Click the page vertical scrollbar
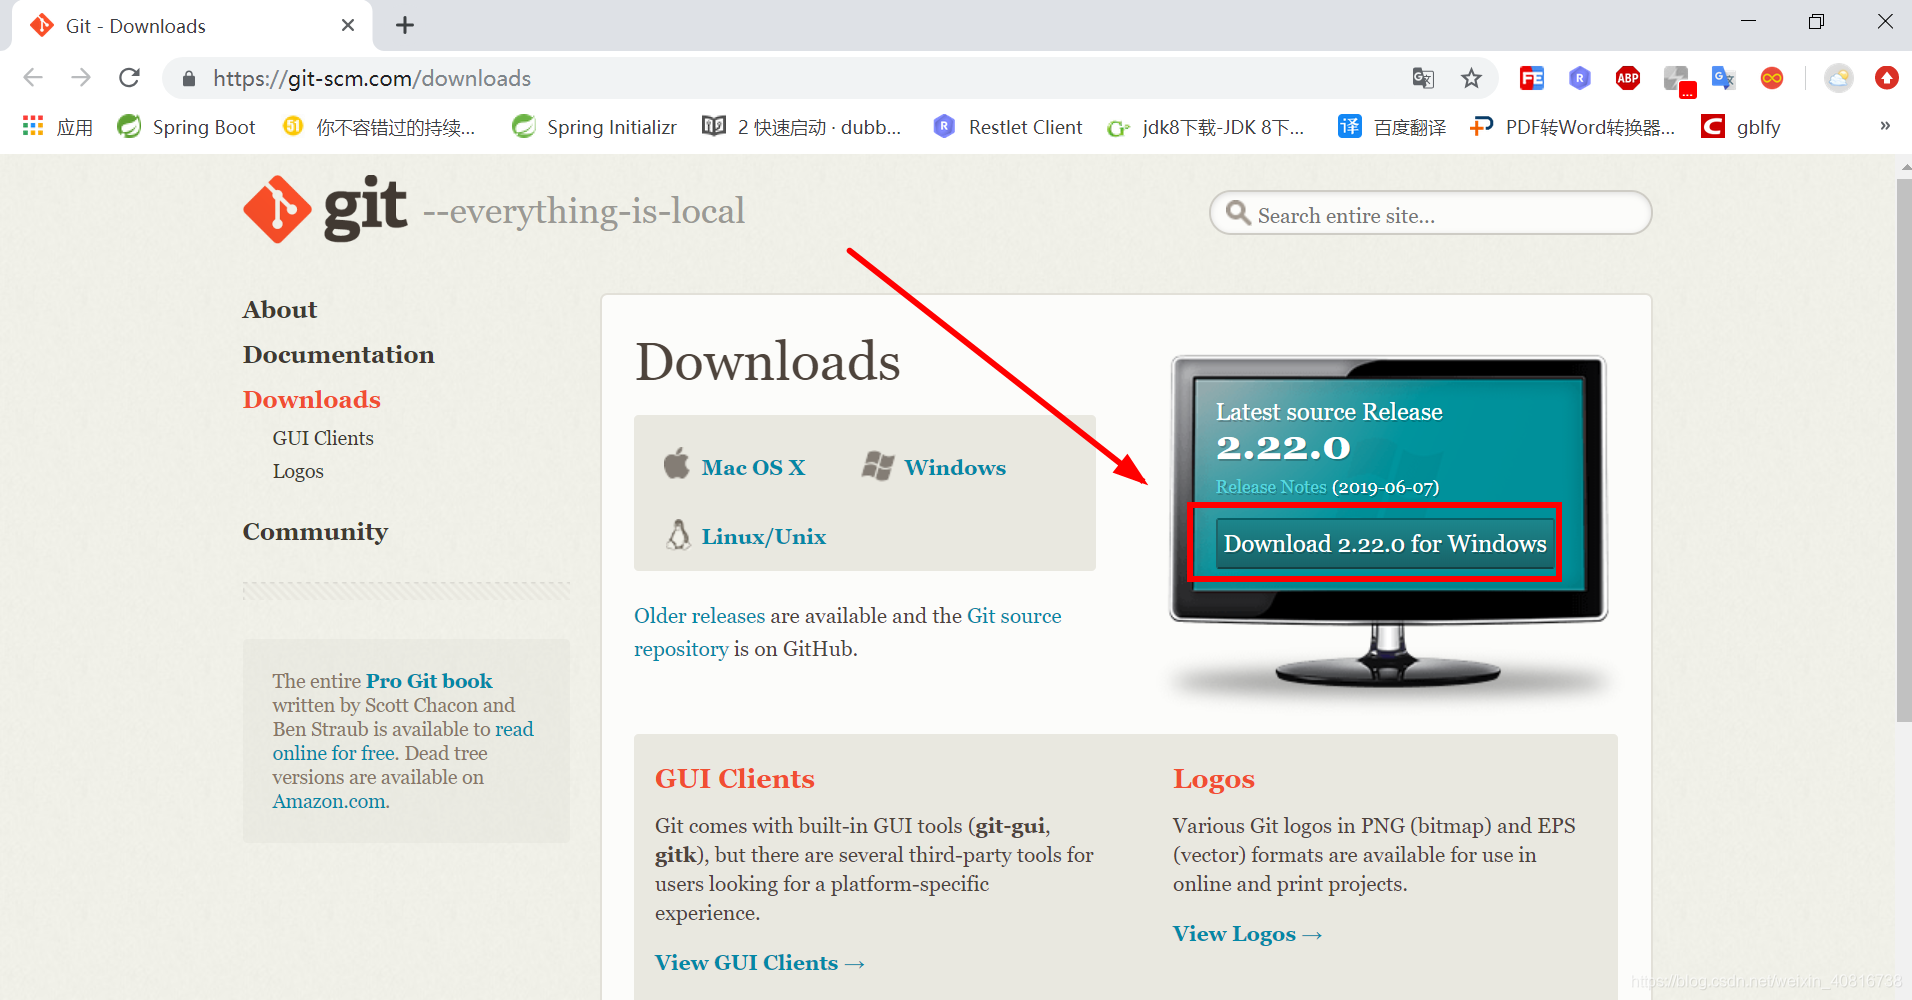The height and width of the screenshot is (1000, 1912). pos(1904,450)
